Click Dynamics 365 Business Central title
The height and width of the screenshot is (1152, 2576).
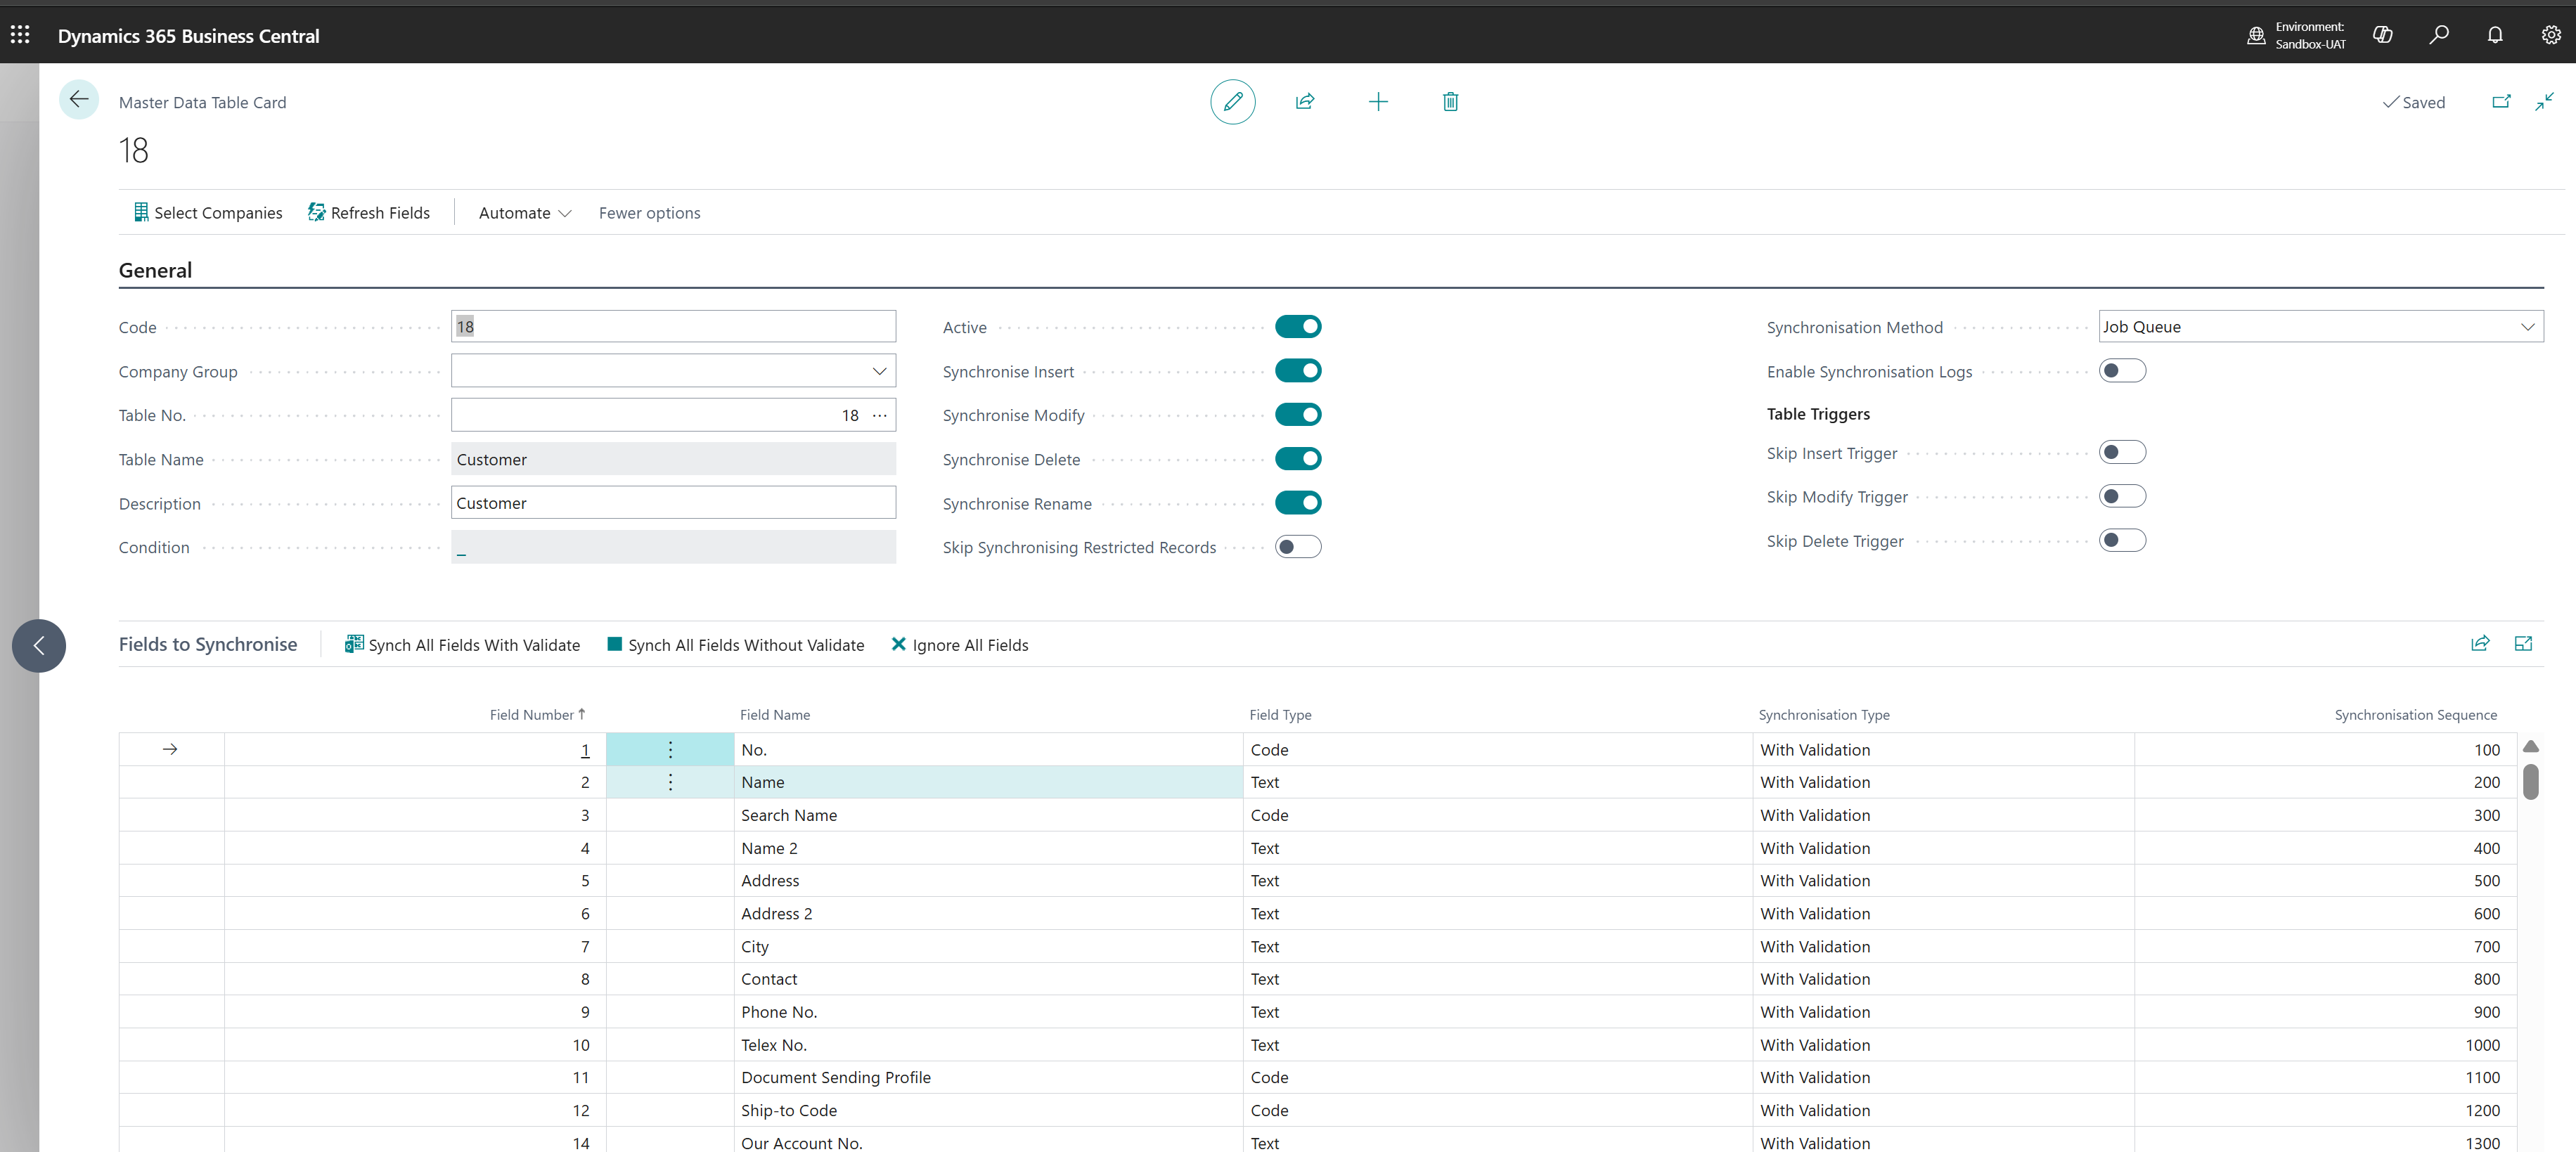pyautogui.click(x=188, y=35)
